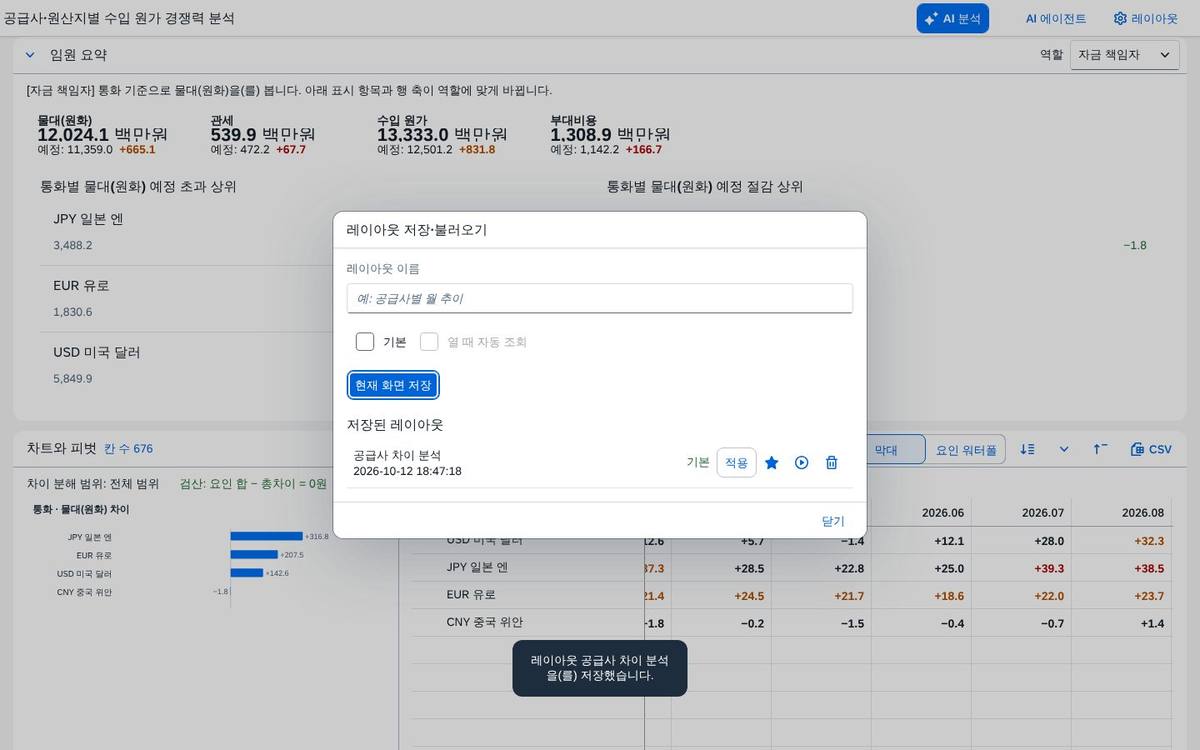Open the AI 에이전트 panel
Image resolution: width=1200 pixels, height=750 pixels.
1055,18
